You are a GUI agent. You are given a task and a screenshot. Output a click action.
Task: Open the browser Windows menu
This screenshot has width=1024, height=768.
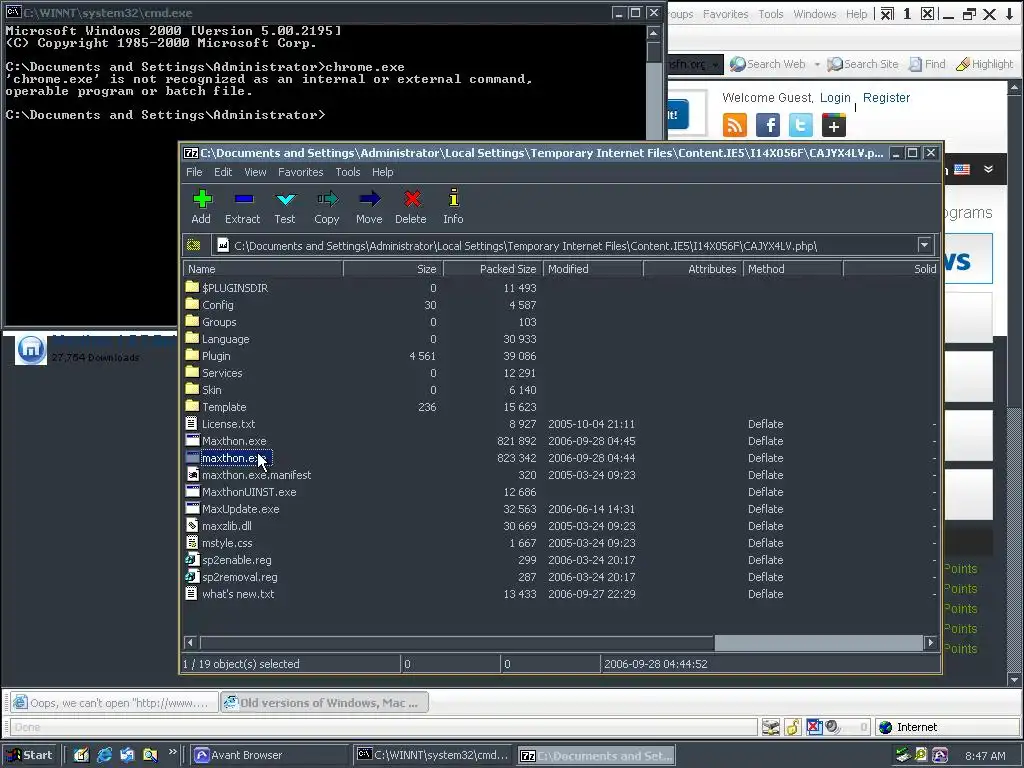(x=814, y=14)
